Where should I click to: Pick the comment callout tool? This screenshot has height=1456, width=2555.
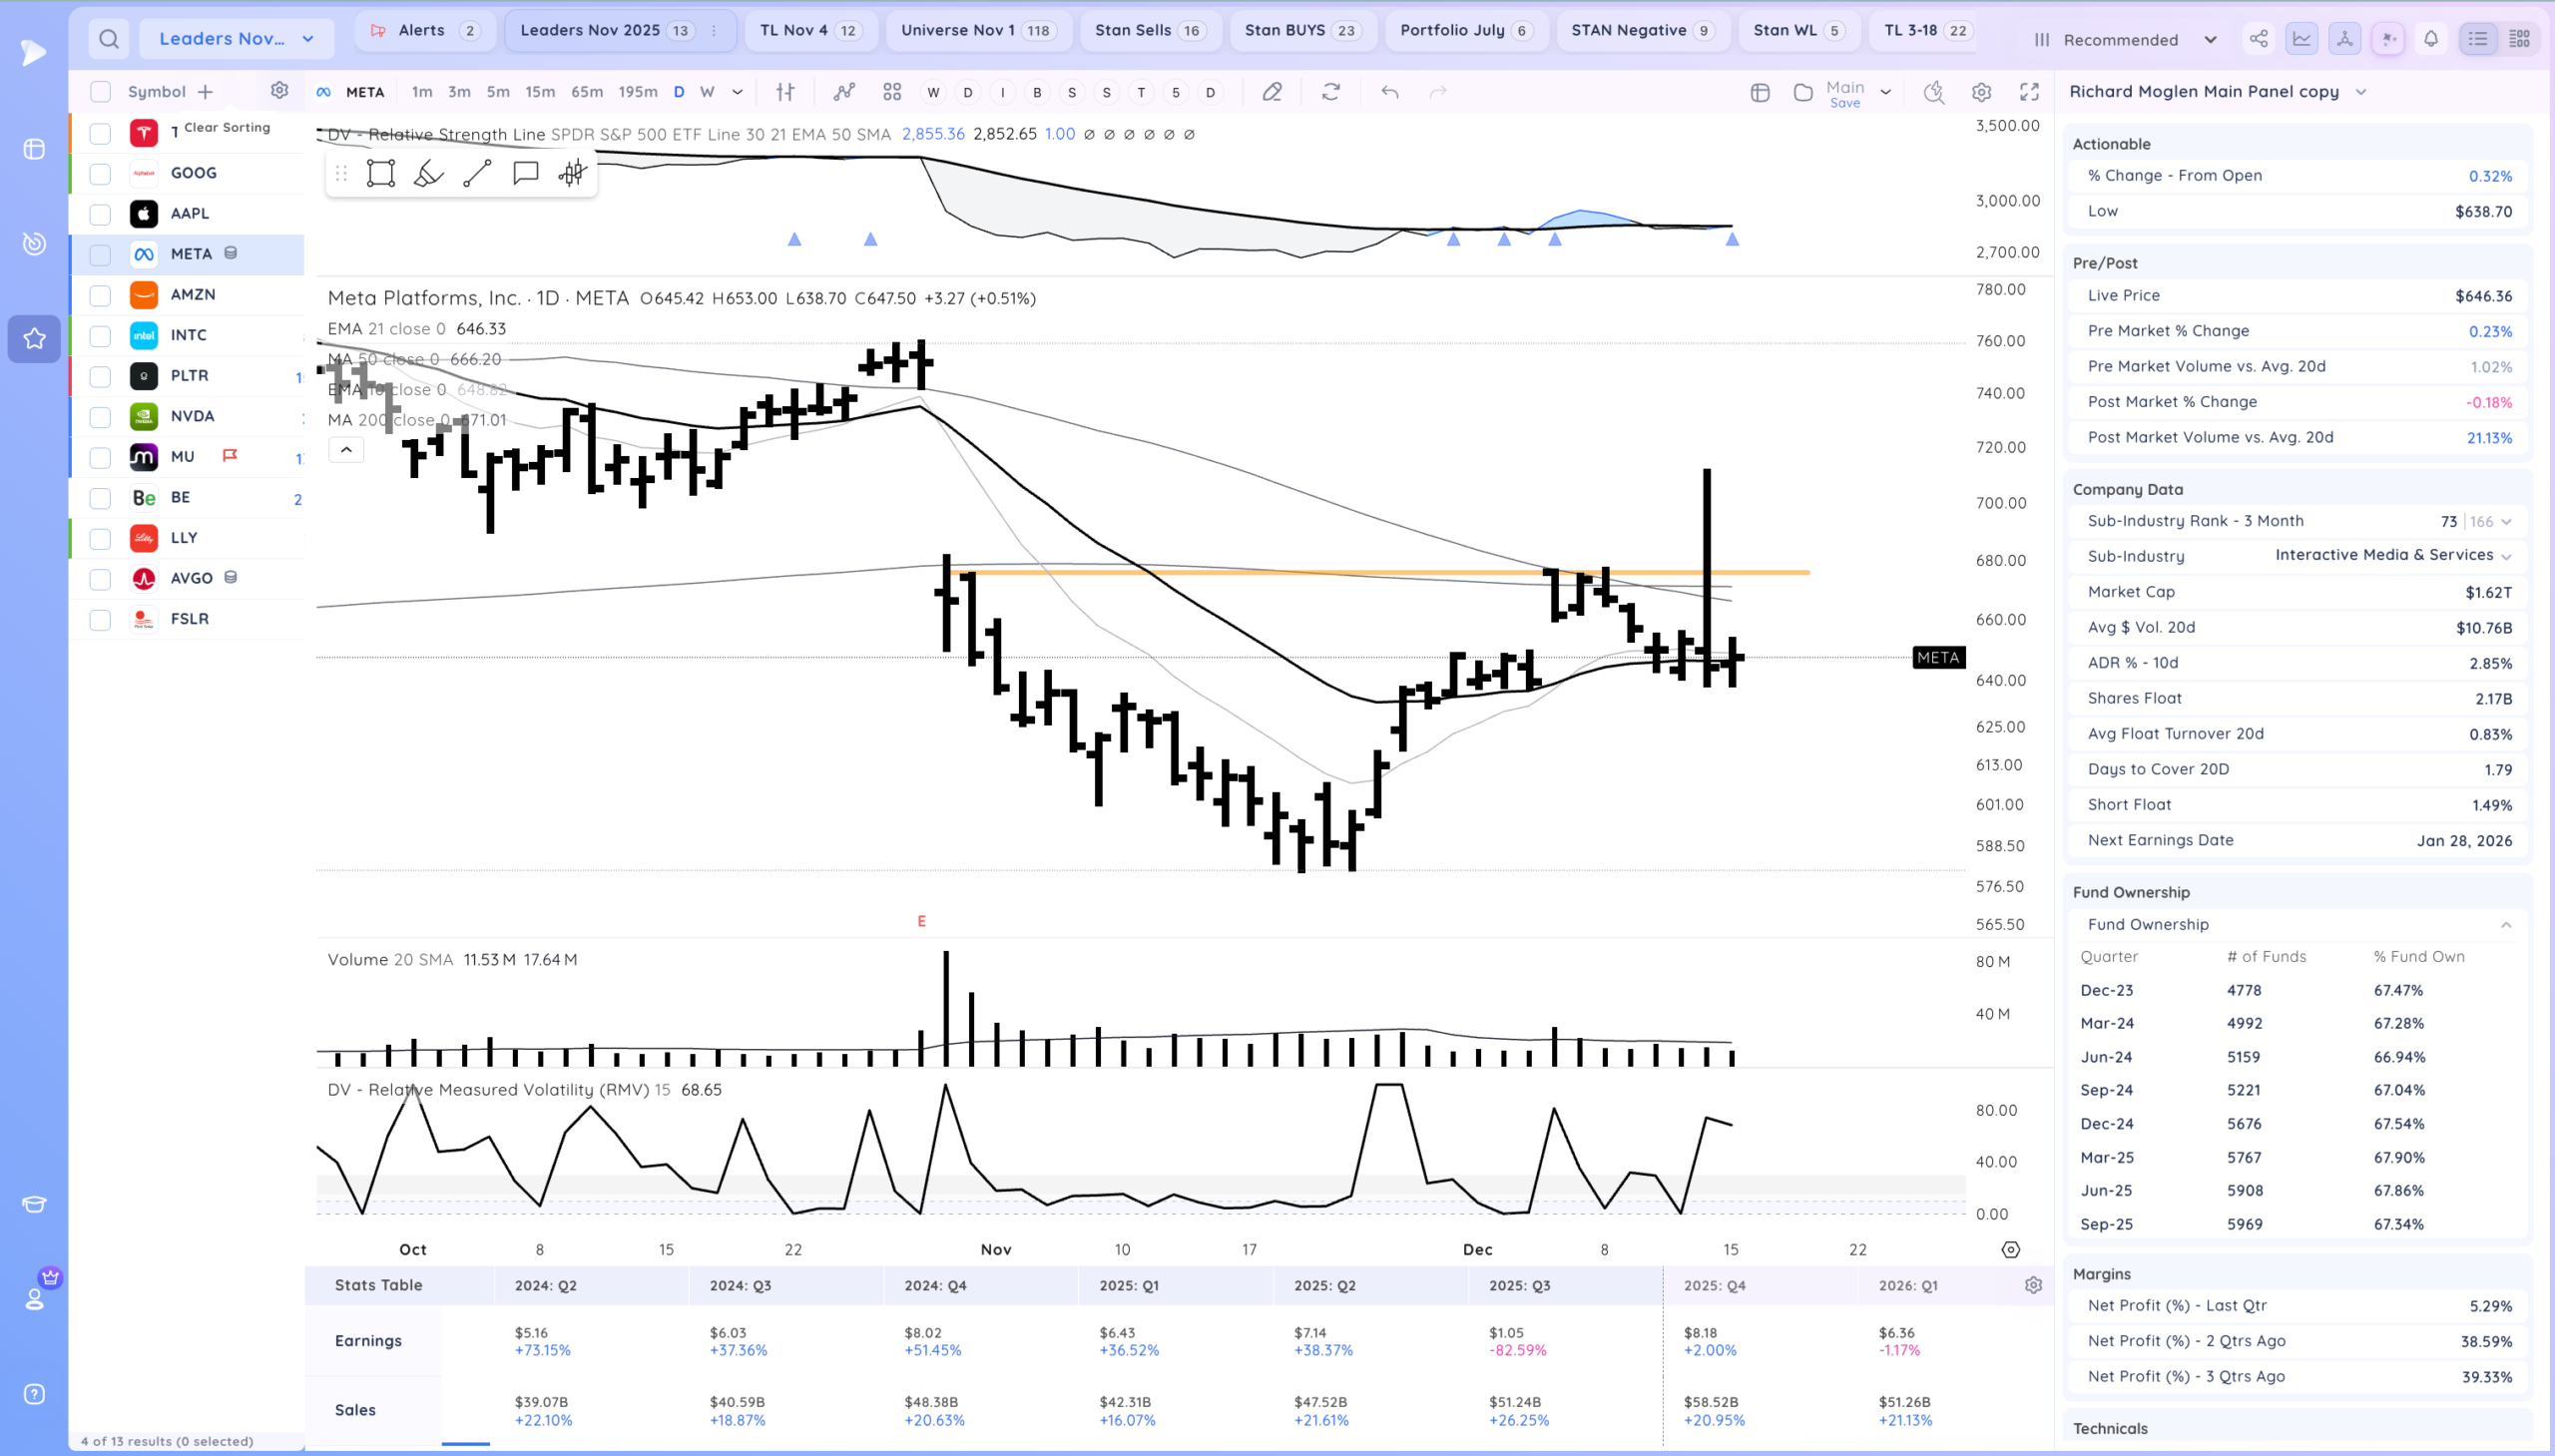[525, 173]
